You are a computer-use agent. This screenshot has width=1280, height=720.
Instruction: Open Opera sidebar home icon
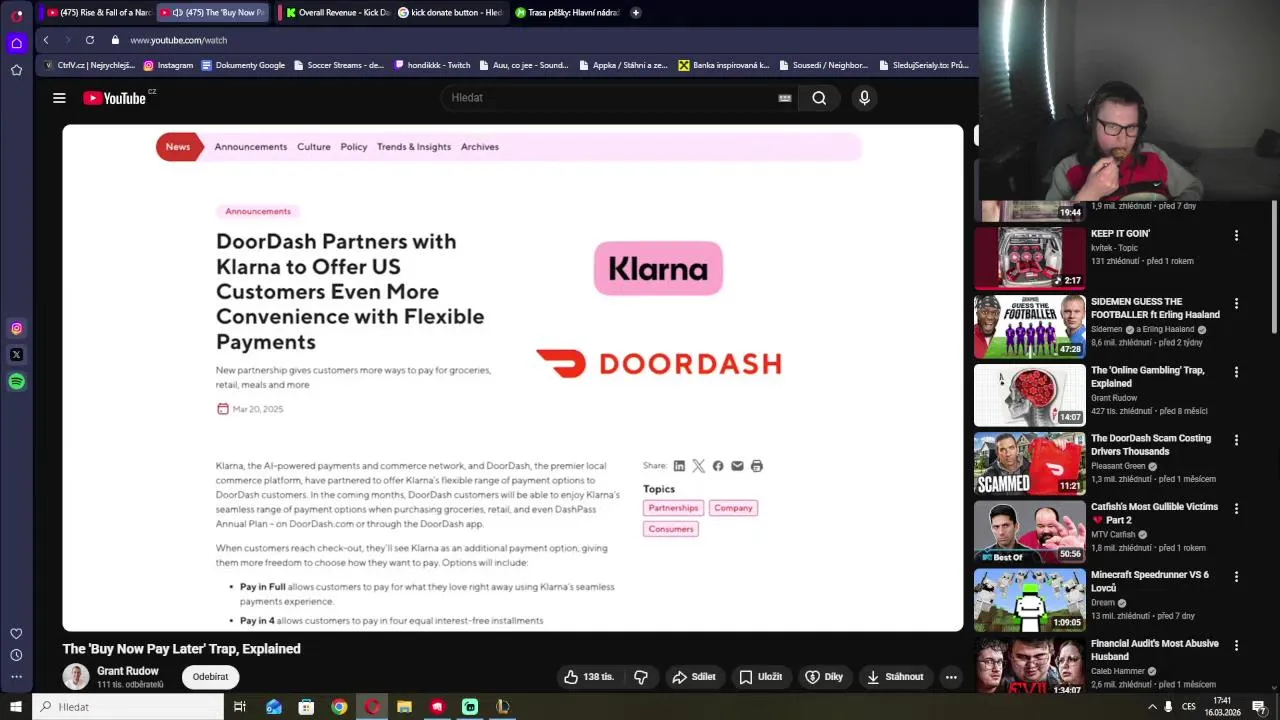click(x=16, y=43)
